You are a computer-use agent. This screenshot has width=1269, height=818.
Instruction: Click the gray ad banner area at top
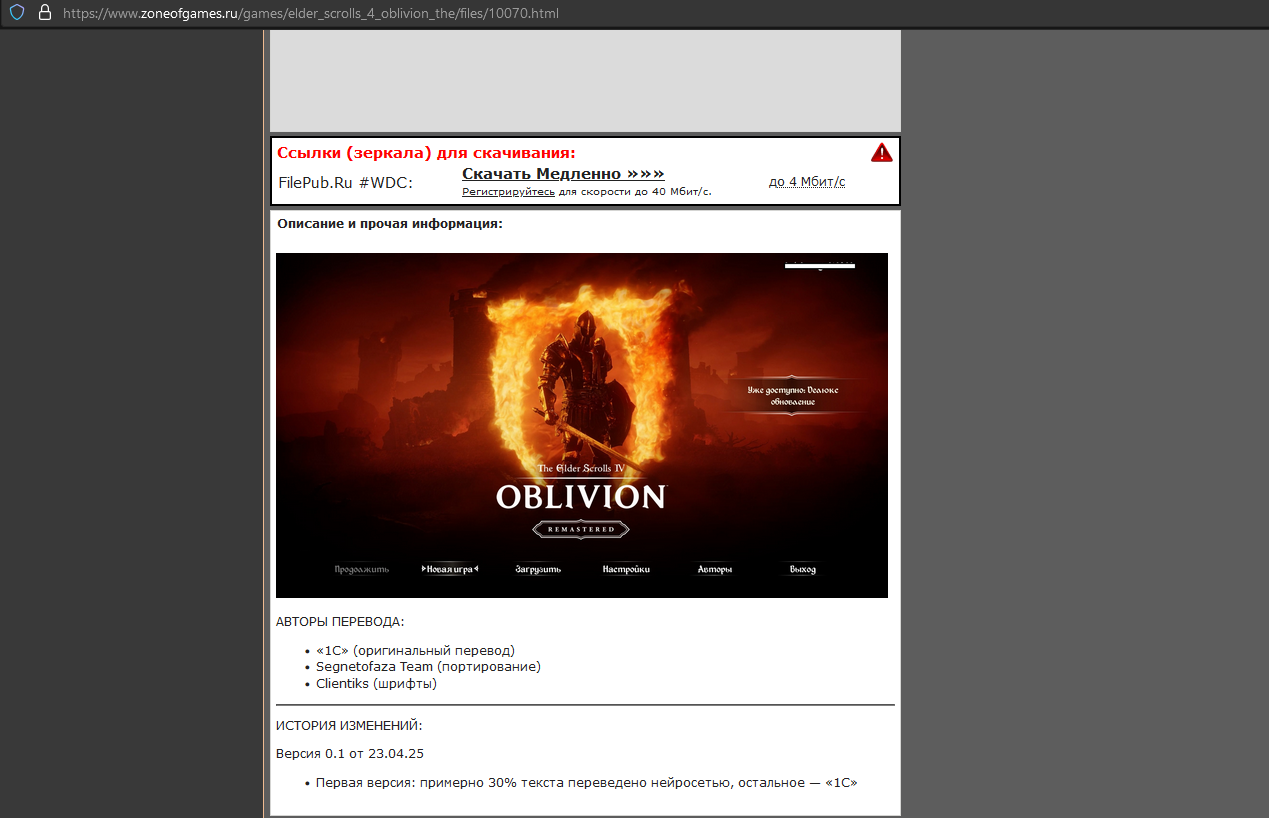point(585,81)
